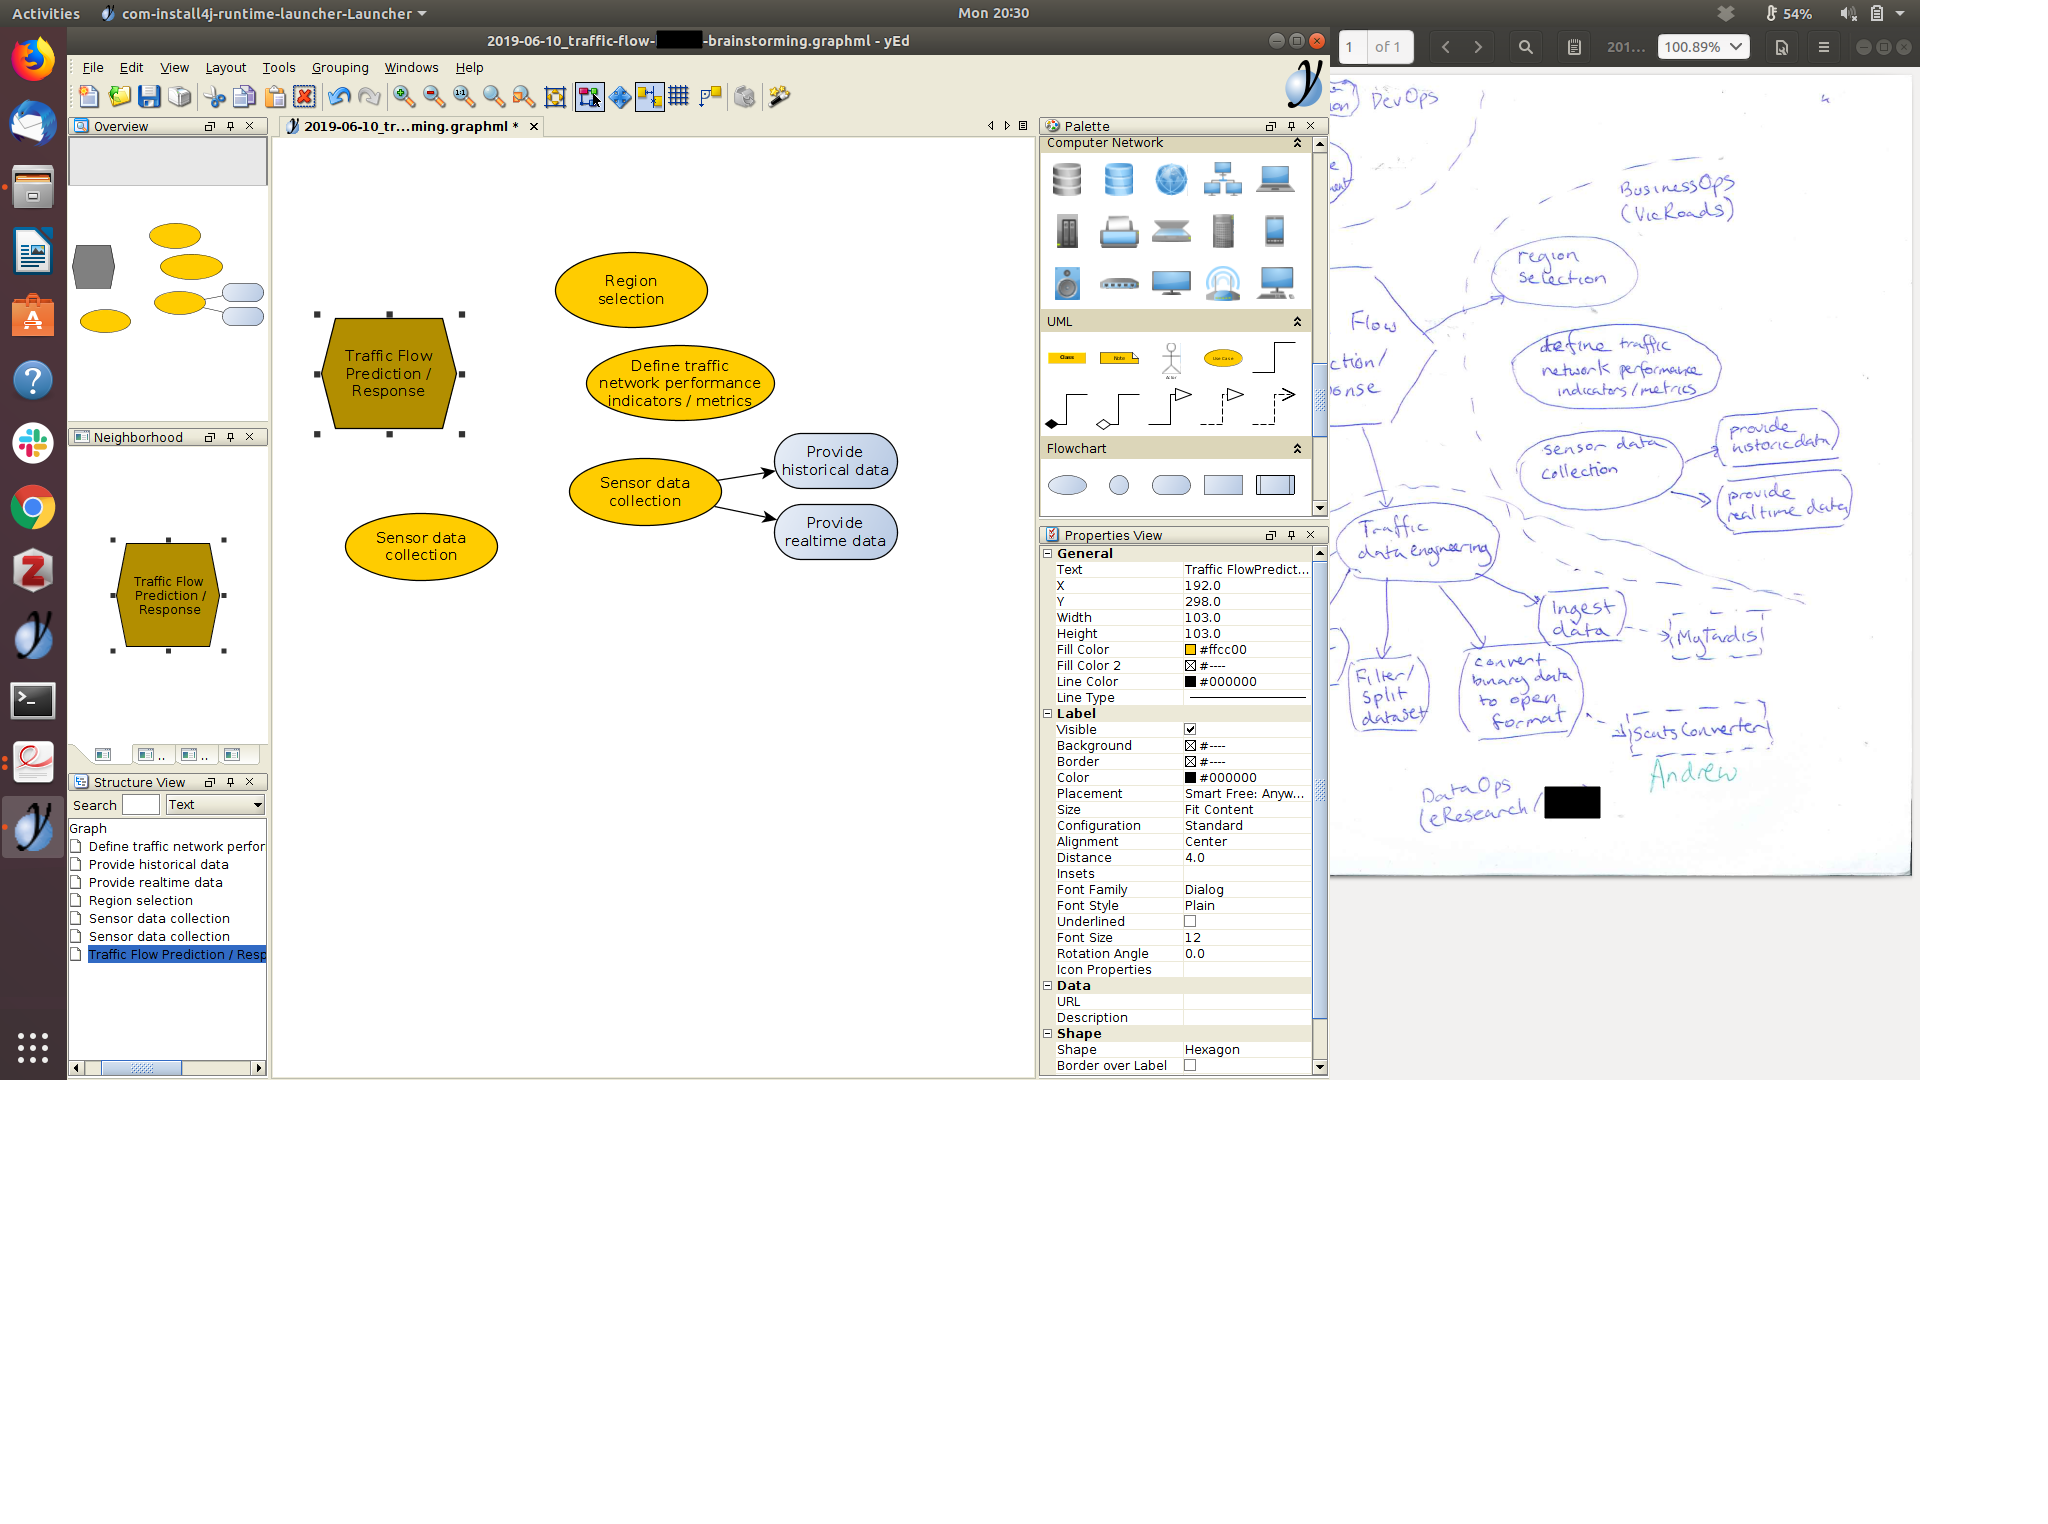Check the Border over Label checkbox

[1190, 1066]
